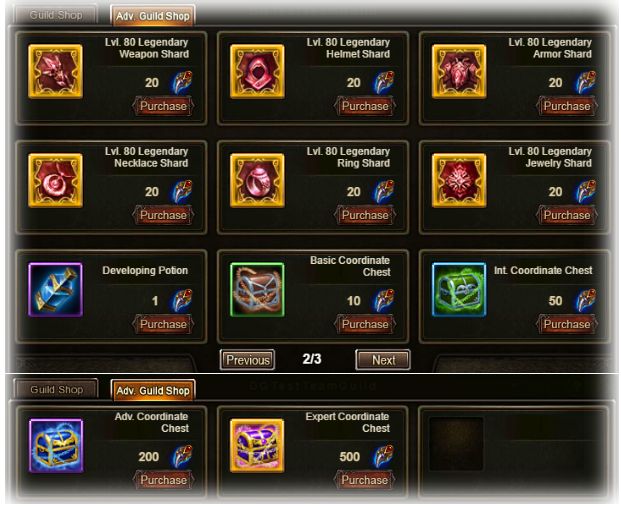
Task: Purchase the Expert Coordinate Chest
Action: [364, 480]
